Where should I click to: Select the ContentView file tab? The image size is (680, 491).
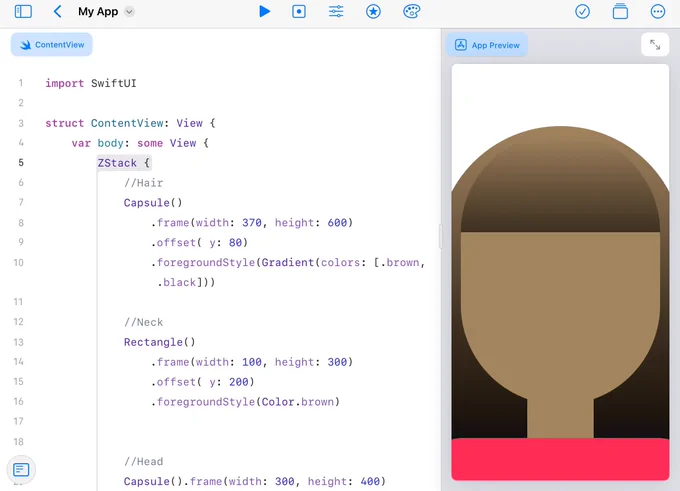point(52,45)
